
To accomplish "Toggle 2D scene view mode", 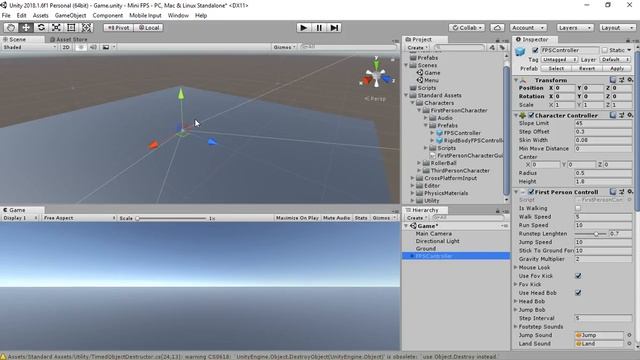I will [x=66, y=47].
